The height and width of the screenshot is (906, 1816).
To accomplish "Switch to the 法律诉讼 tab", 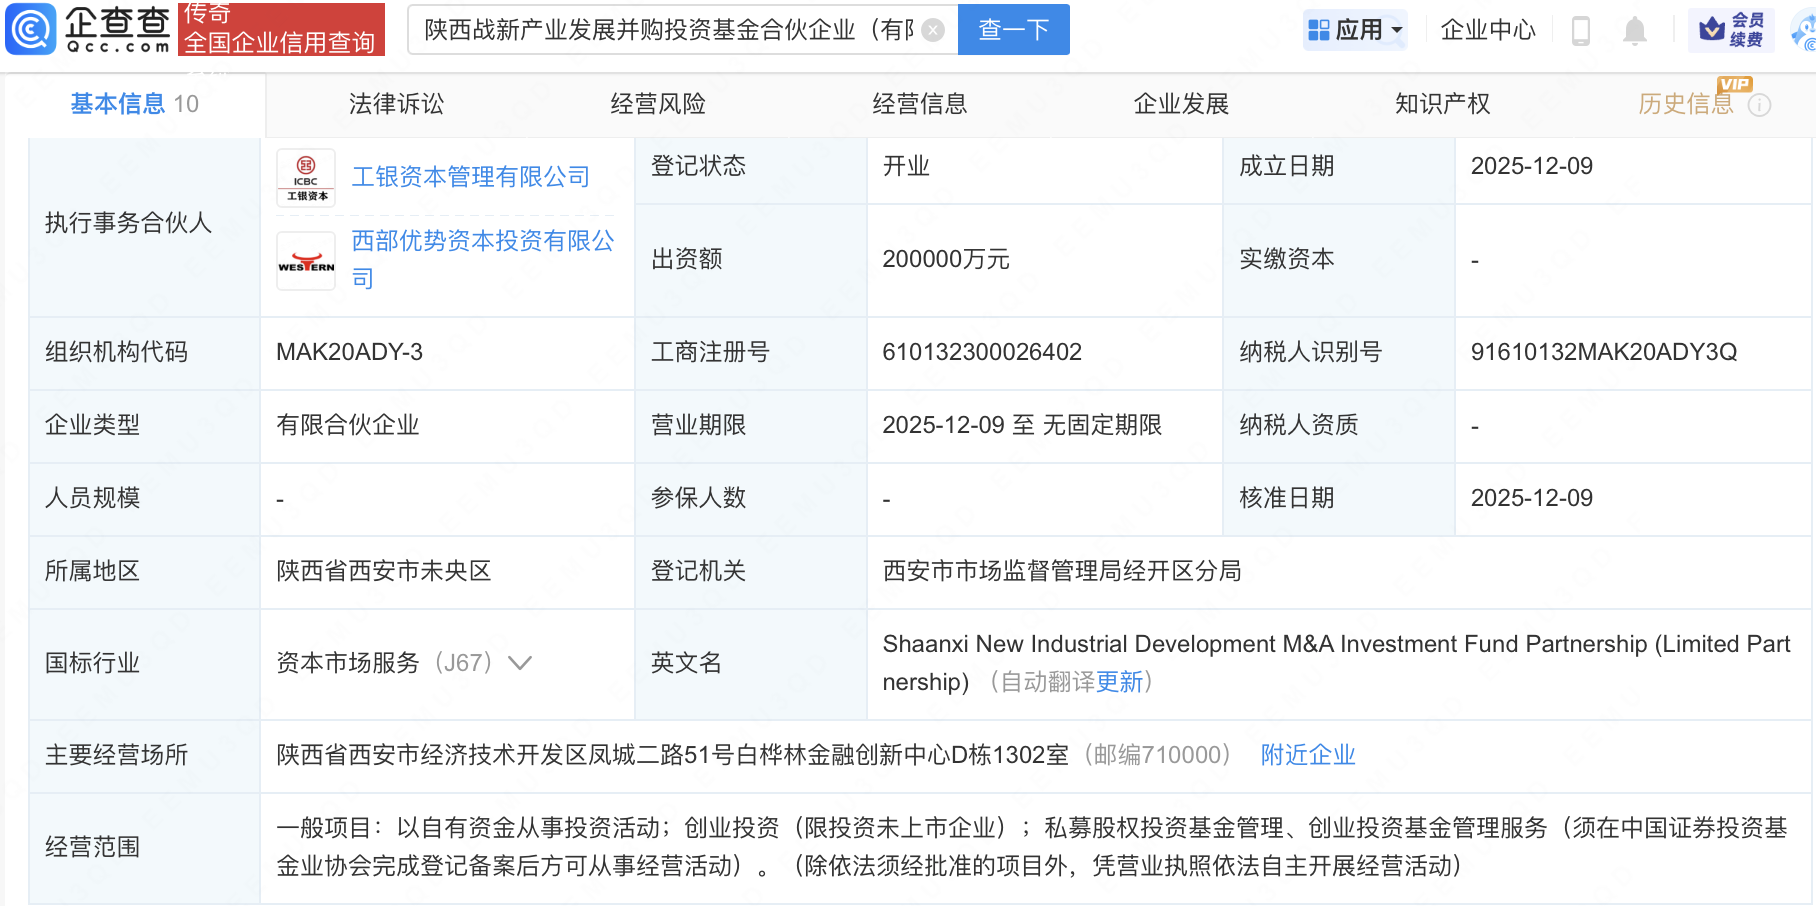I will (396, 104).
